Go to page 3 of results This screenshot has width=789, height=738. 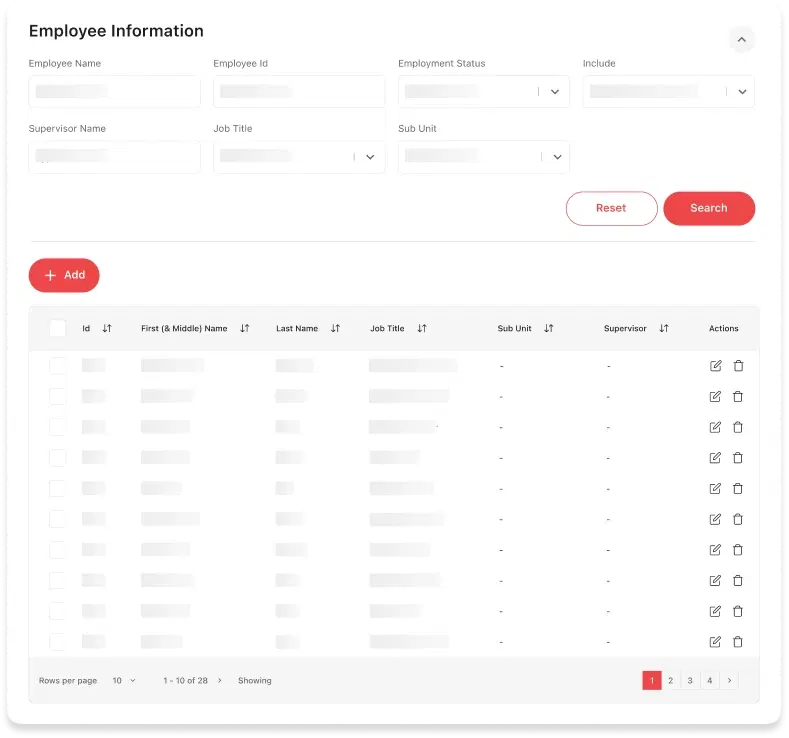coord(690,681)
